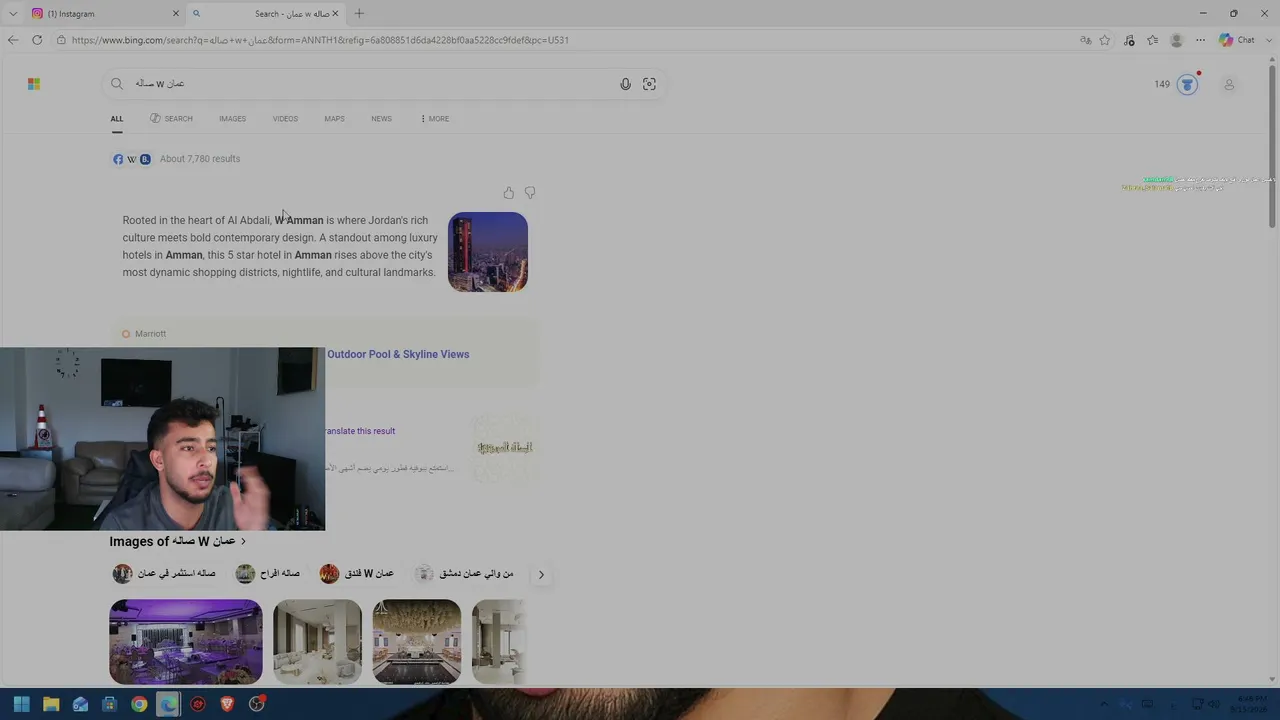Select the من والي عمان دمشق image chip
This screenshot has height=720, width=1280.
[x=464, y=574]
